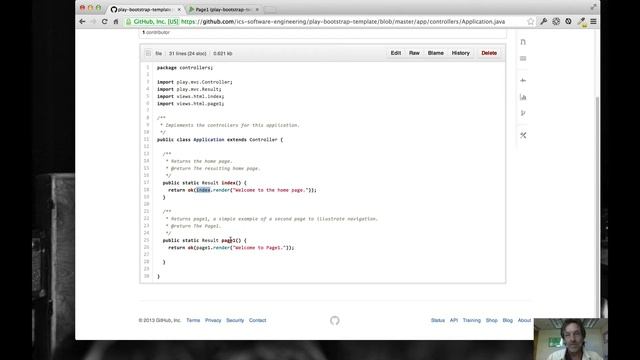The height and width of the screenshot is (360, 640).
Task: Click the gear-shaped extension icon in toolbar
Action: (x=556, y=22)
